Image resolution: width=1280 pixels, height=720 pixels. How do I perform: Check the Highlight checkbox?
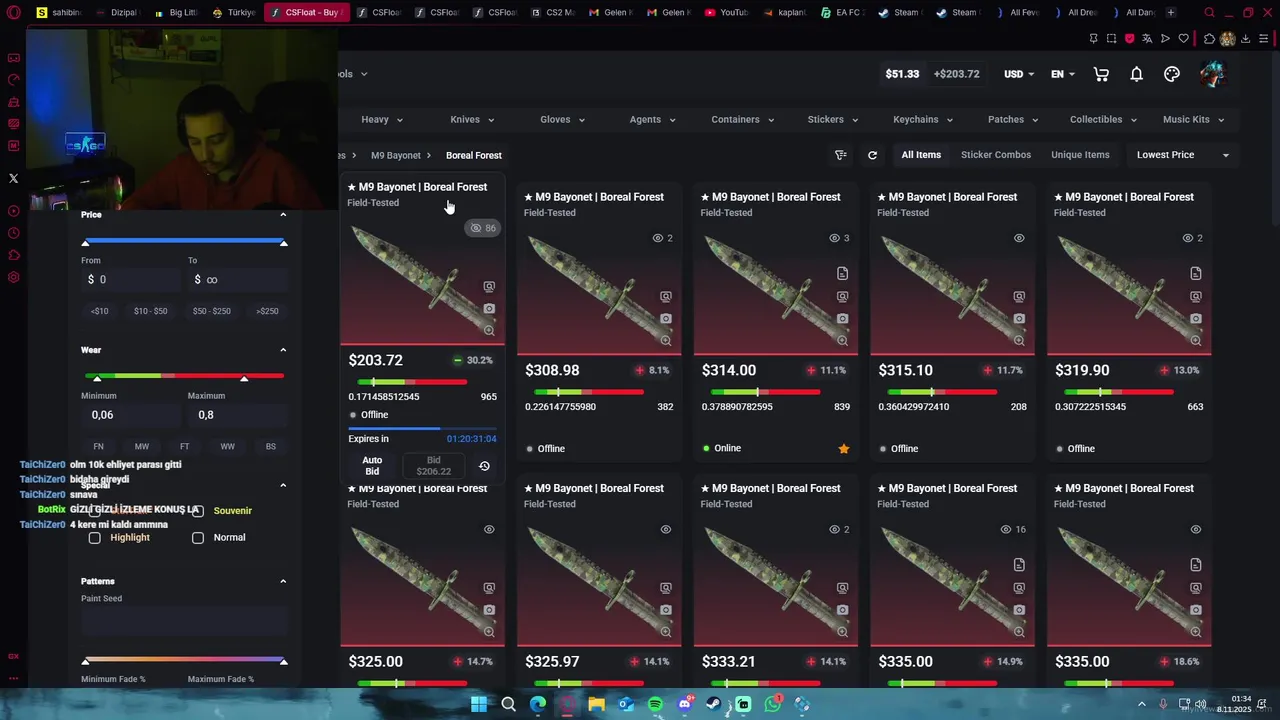pos(95,538)
